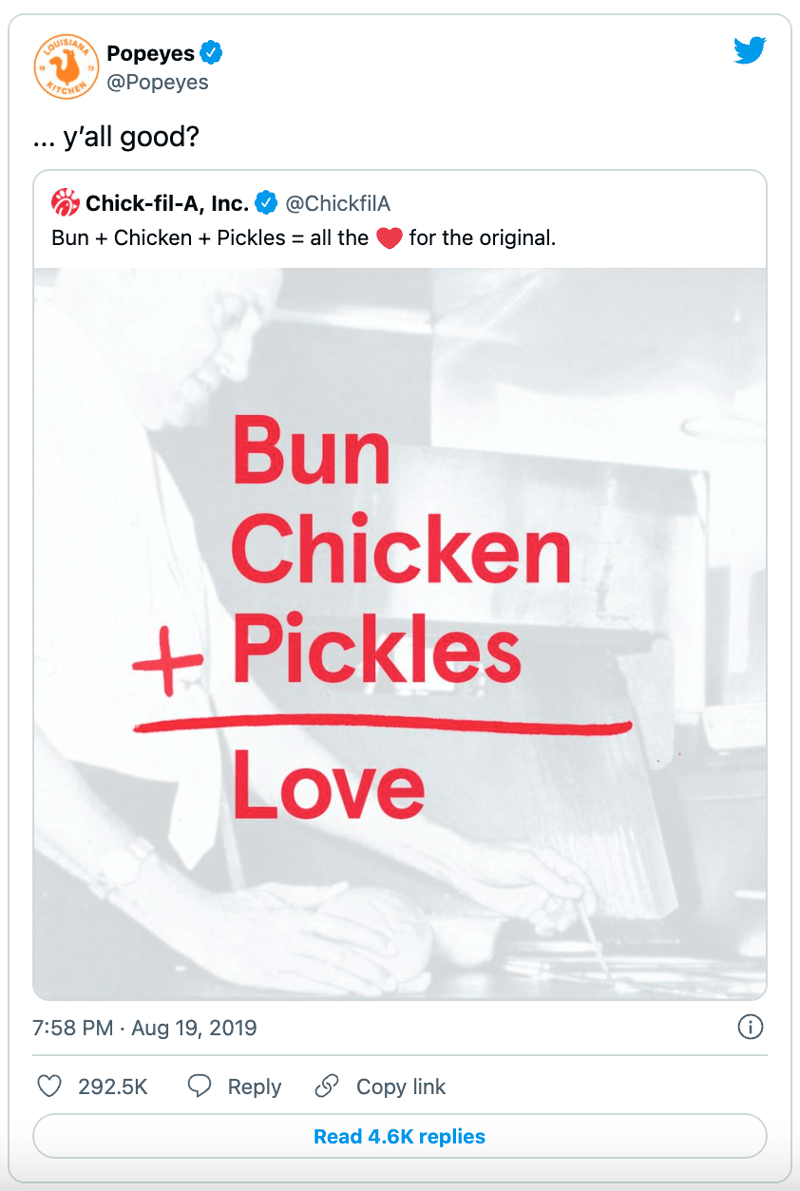Open the Popeyes display name
The width and height of the screenshot is (800, 1191).
pos(151,53)
